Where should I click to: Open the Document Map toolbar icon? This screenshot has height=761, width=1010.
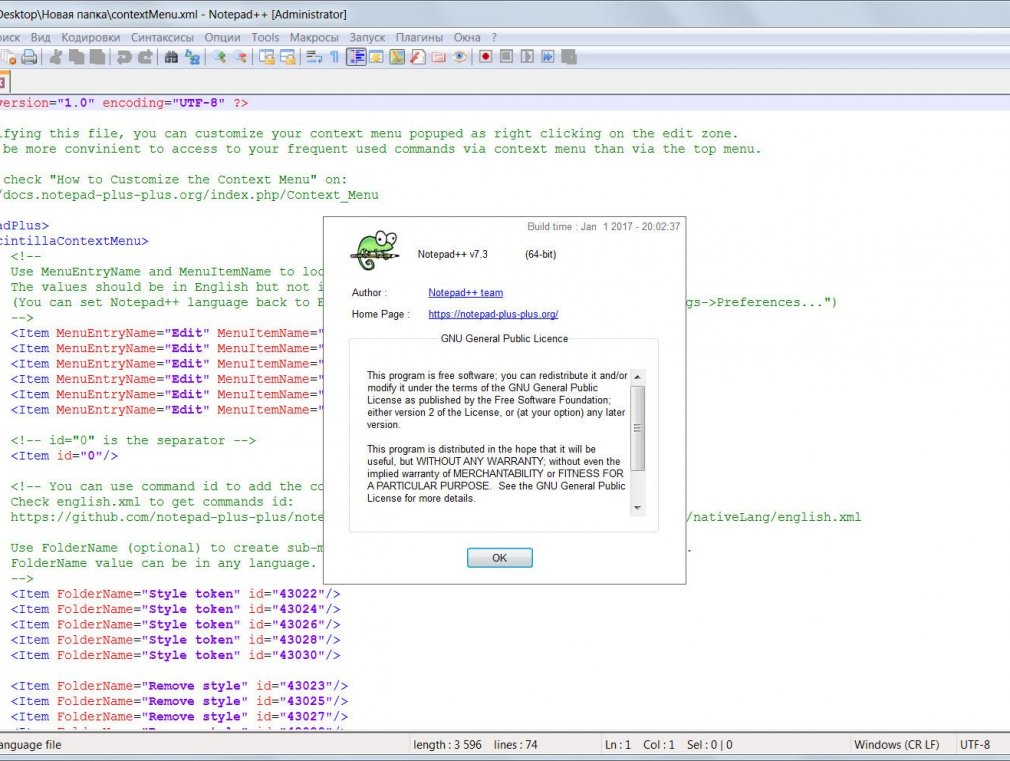click(x=397, y=57)
